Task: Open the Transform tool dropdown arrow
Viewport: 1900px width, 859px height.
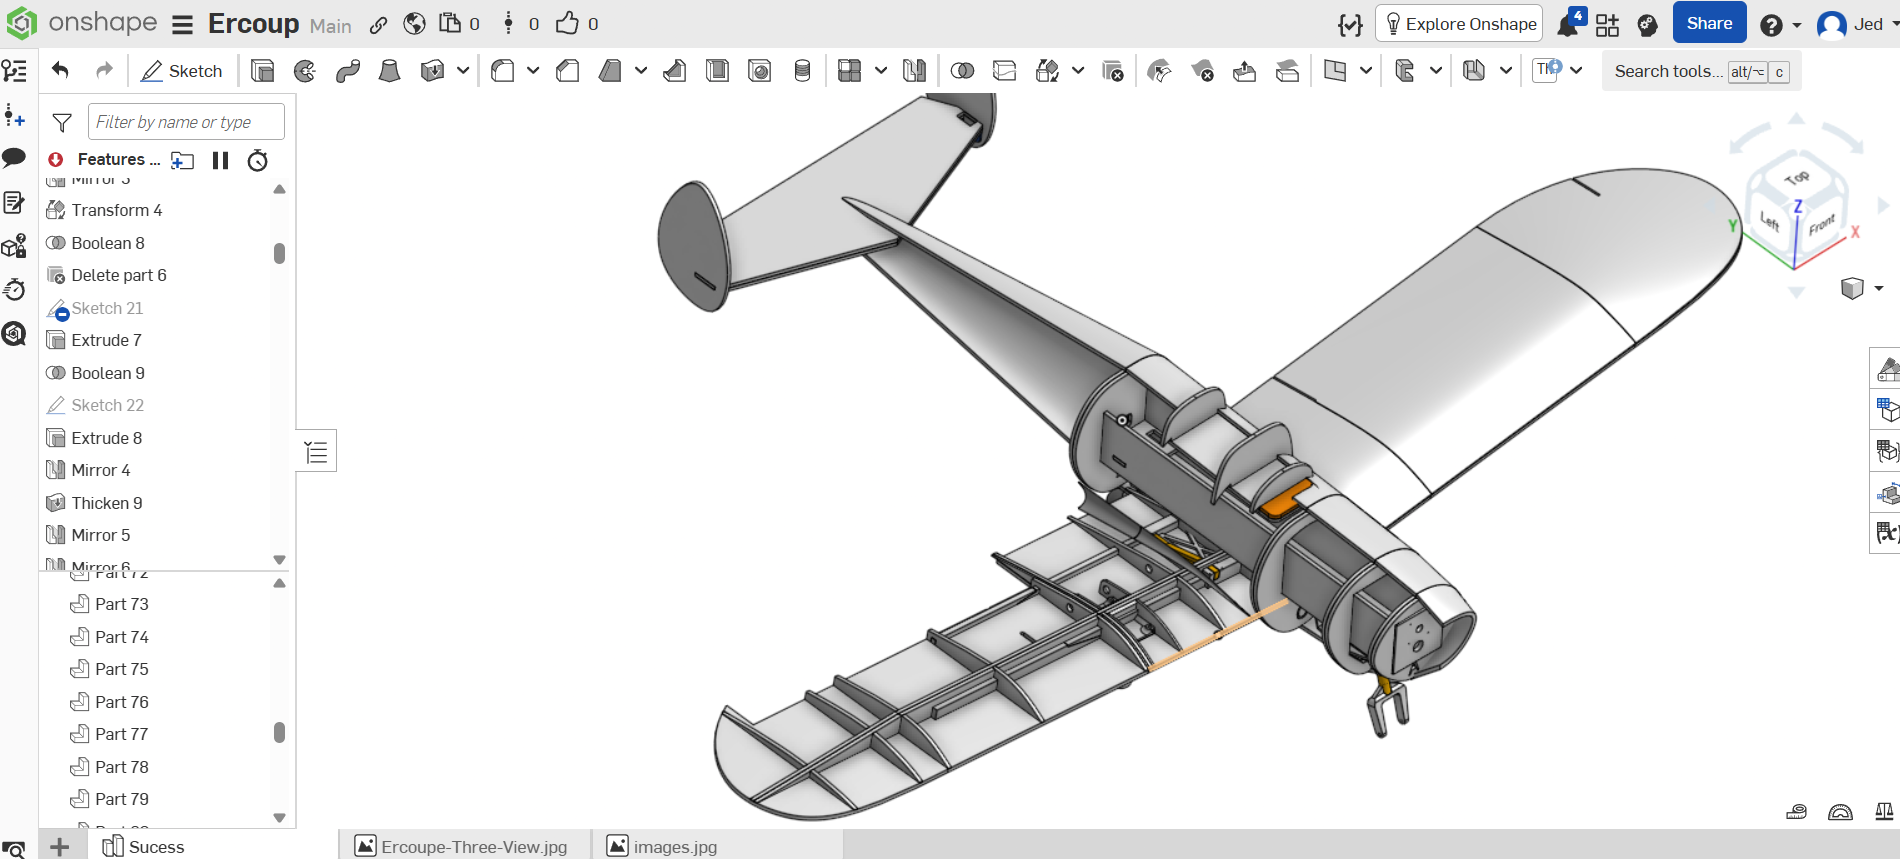Action: (x=1078, y=71)
